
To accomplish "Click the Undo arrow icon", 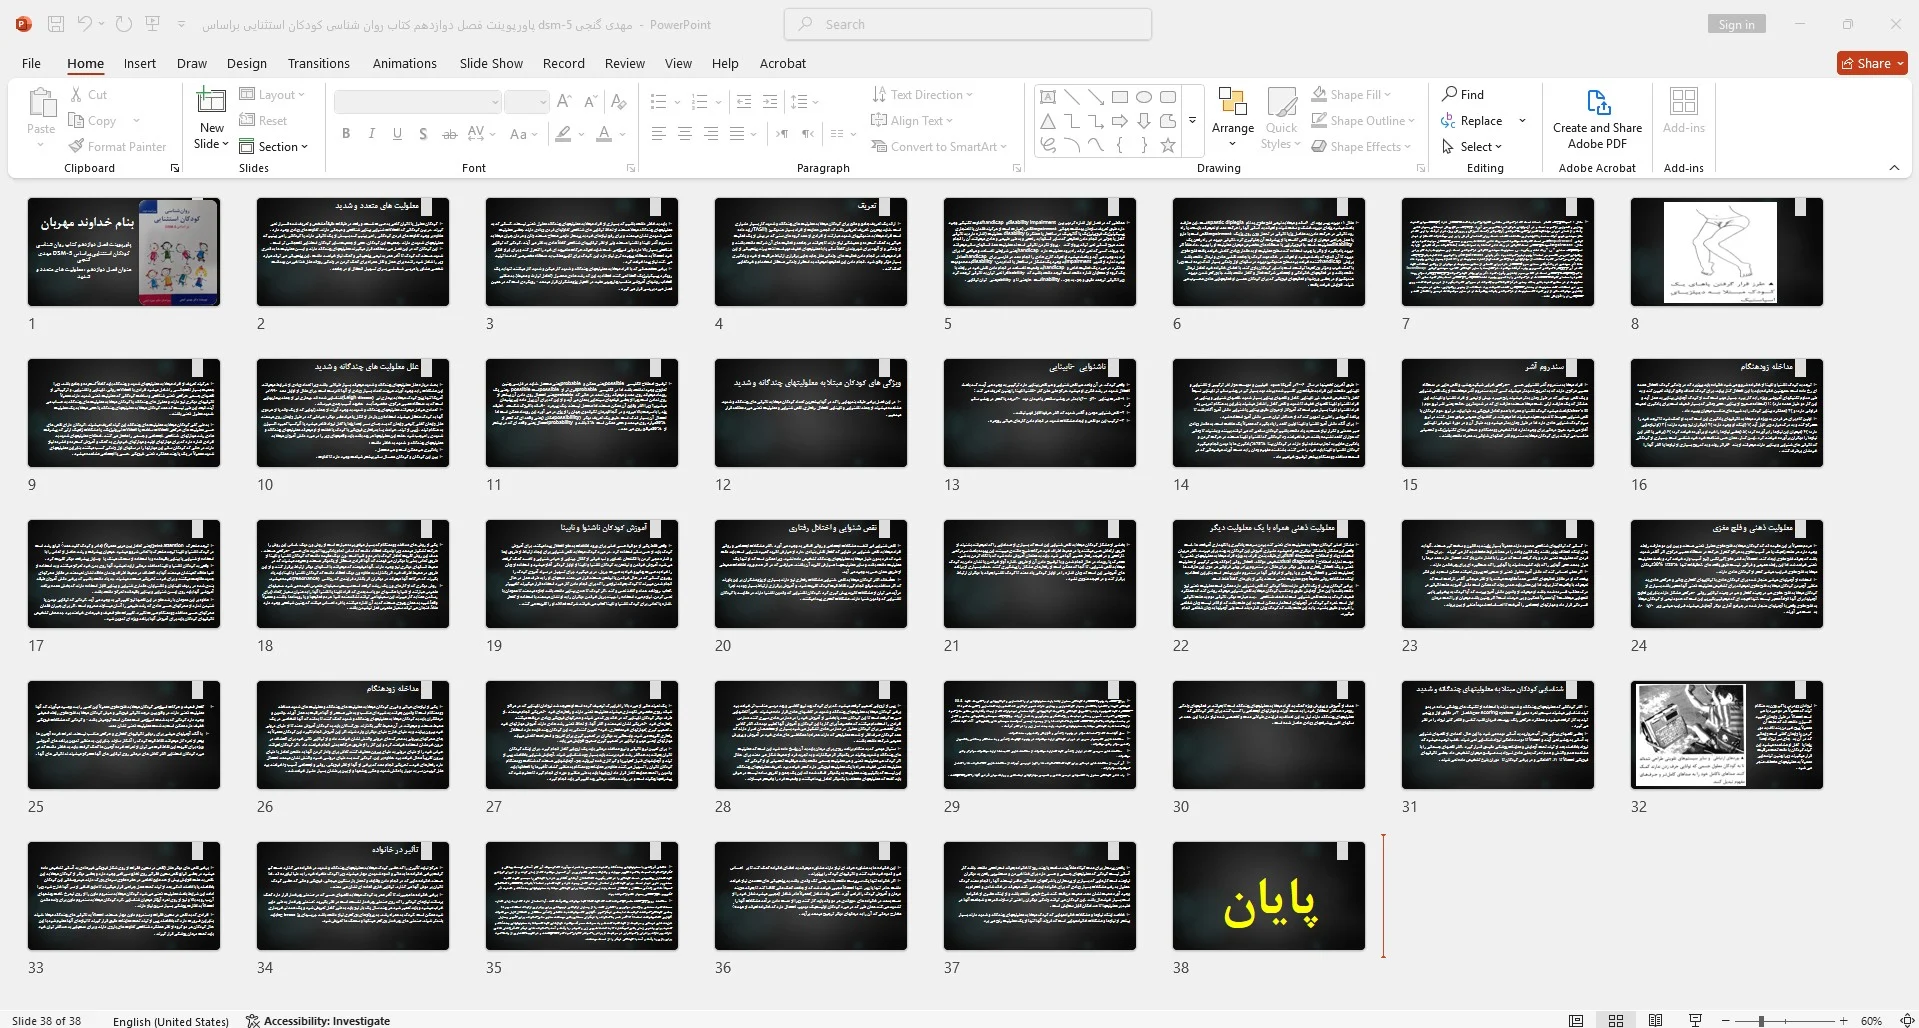I will click(x=85, y=24).
